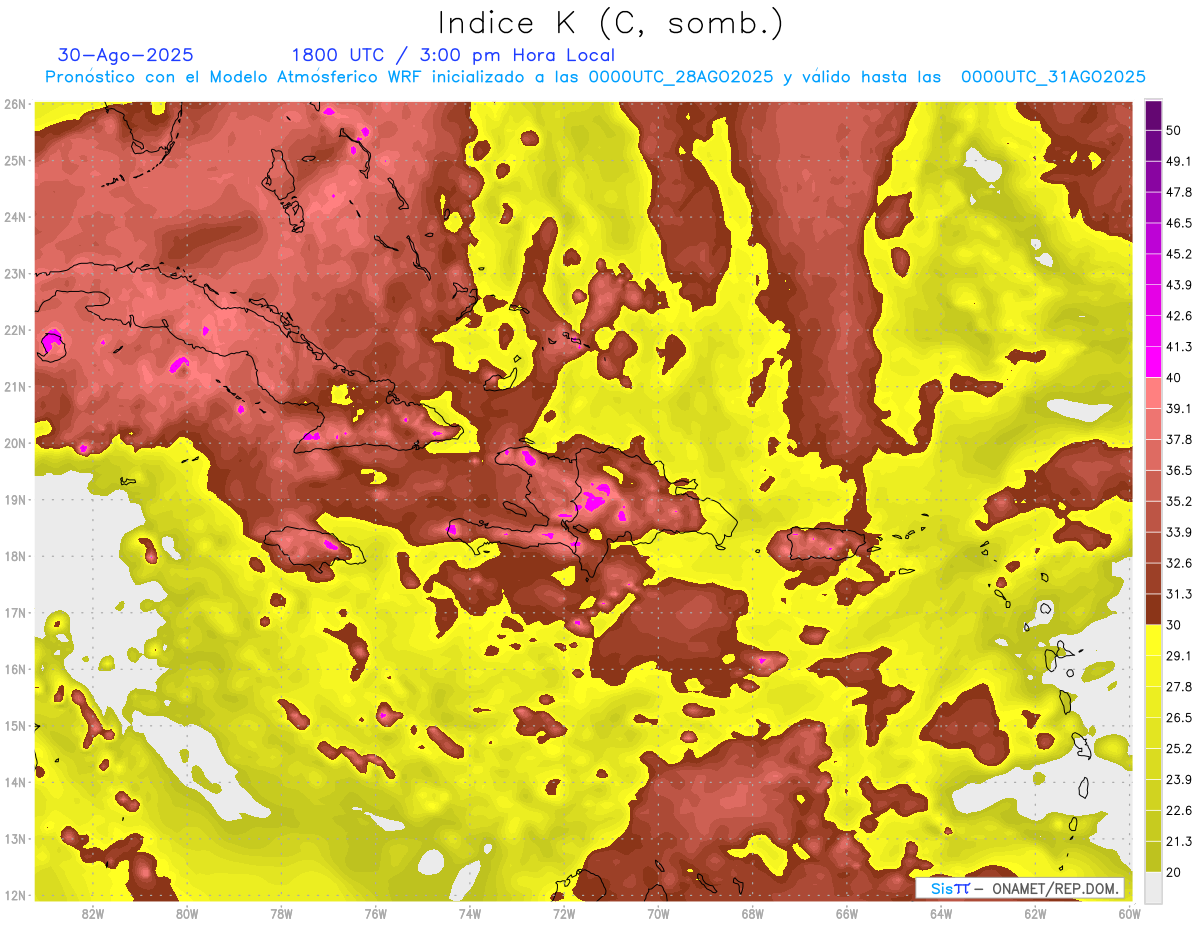Click the '30' legend value

point(1175,624)
